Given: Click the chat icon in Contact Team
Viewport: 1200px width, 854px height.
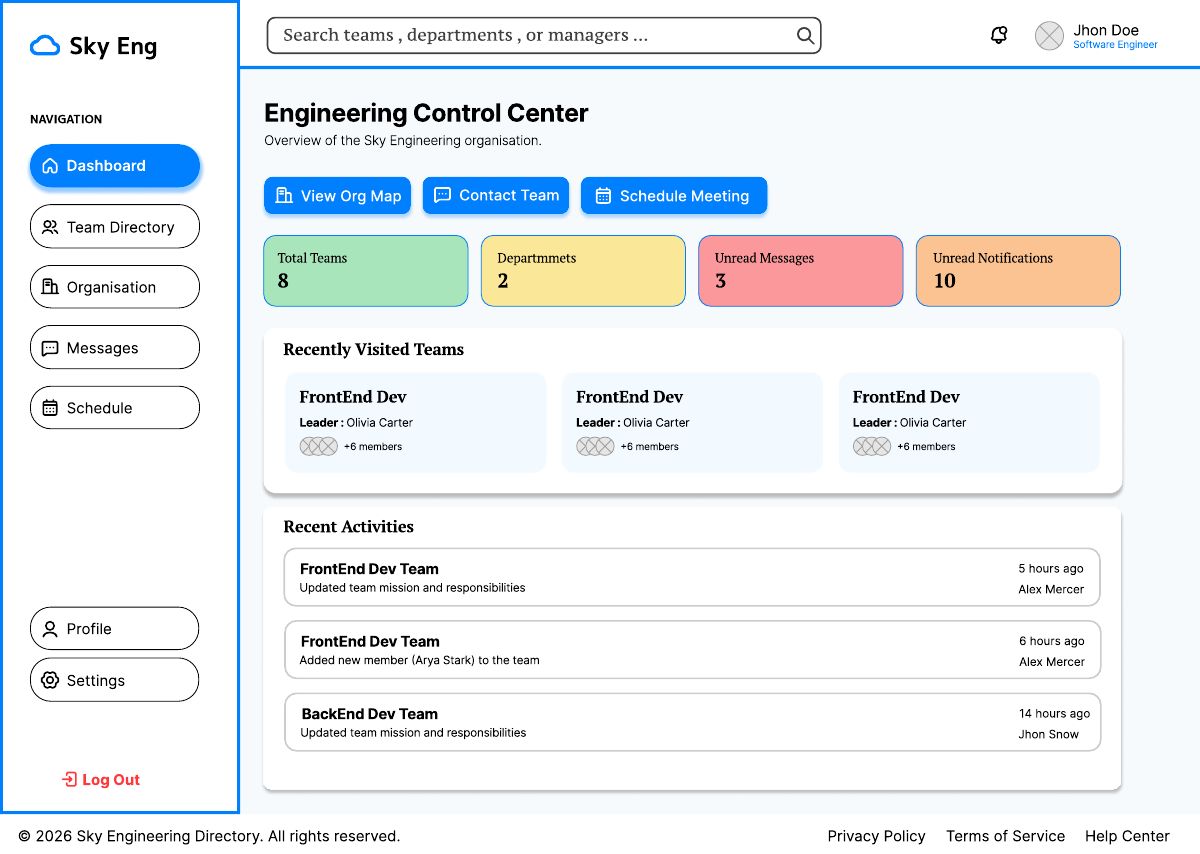Looking at the screenshot, I should (442, 195).
